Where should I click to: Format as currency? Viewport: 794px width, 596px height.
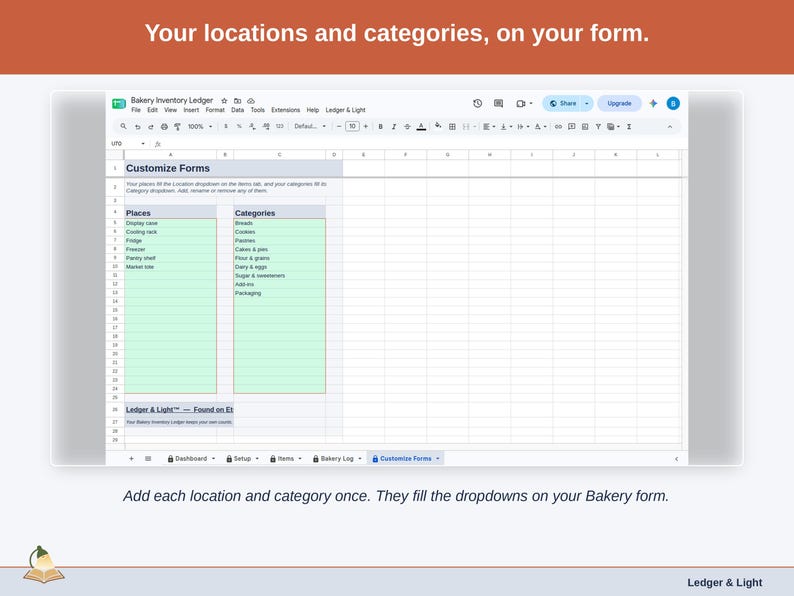[x=226, y=126]
